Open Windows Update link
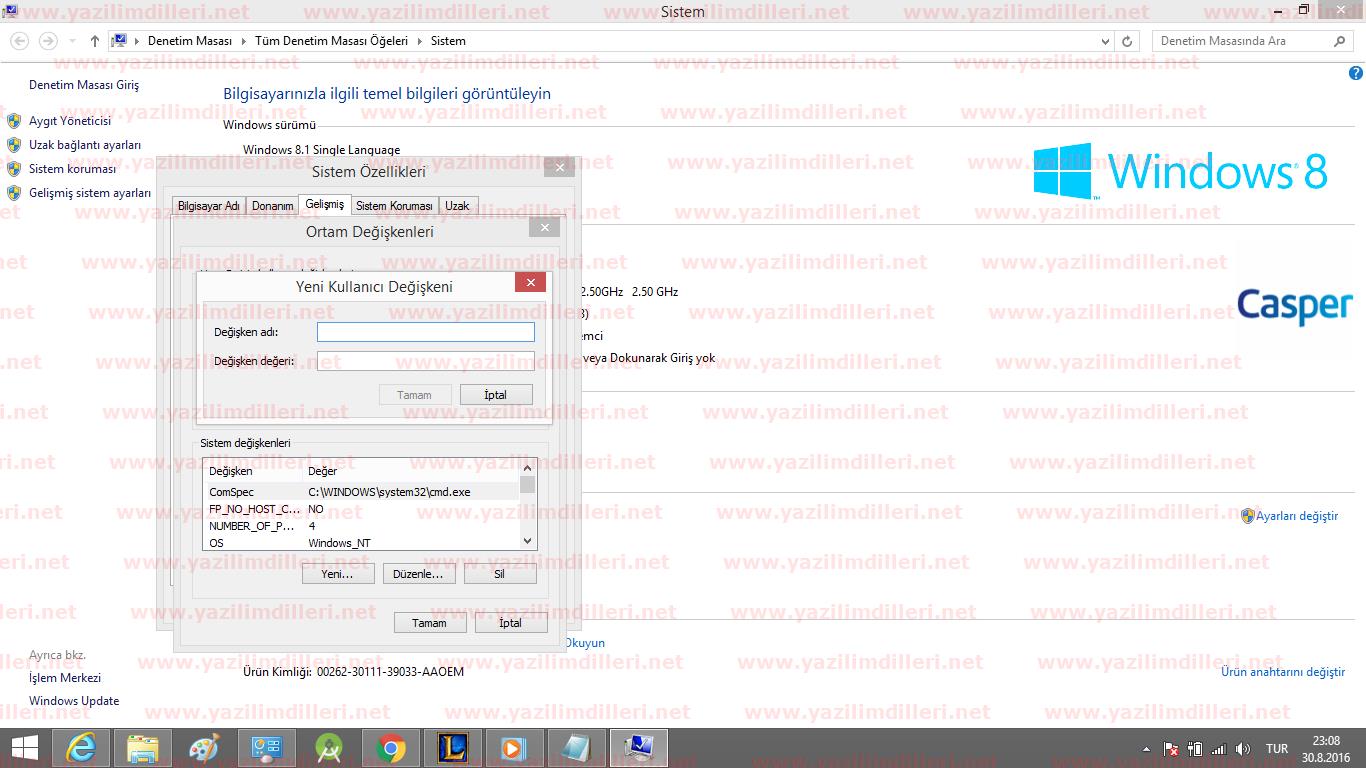Image resolution: width=1366 pixels, height=768 pixels. (74, 701)
